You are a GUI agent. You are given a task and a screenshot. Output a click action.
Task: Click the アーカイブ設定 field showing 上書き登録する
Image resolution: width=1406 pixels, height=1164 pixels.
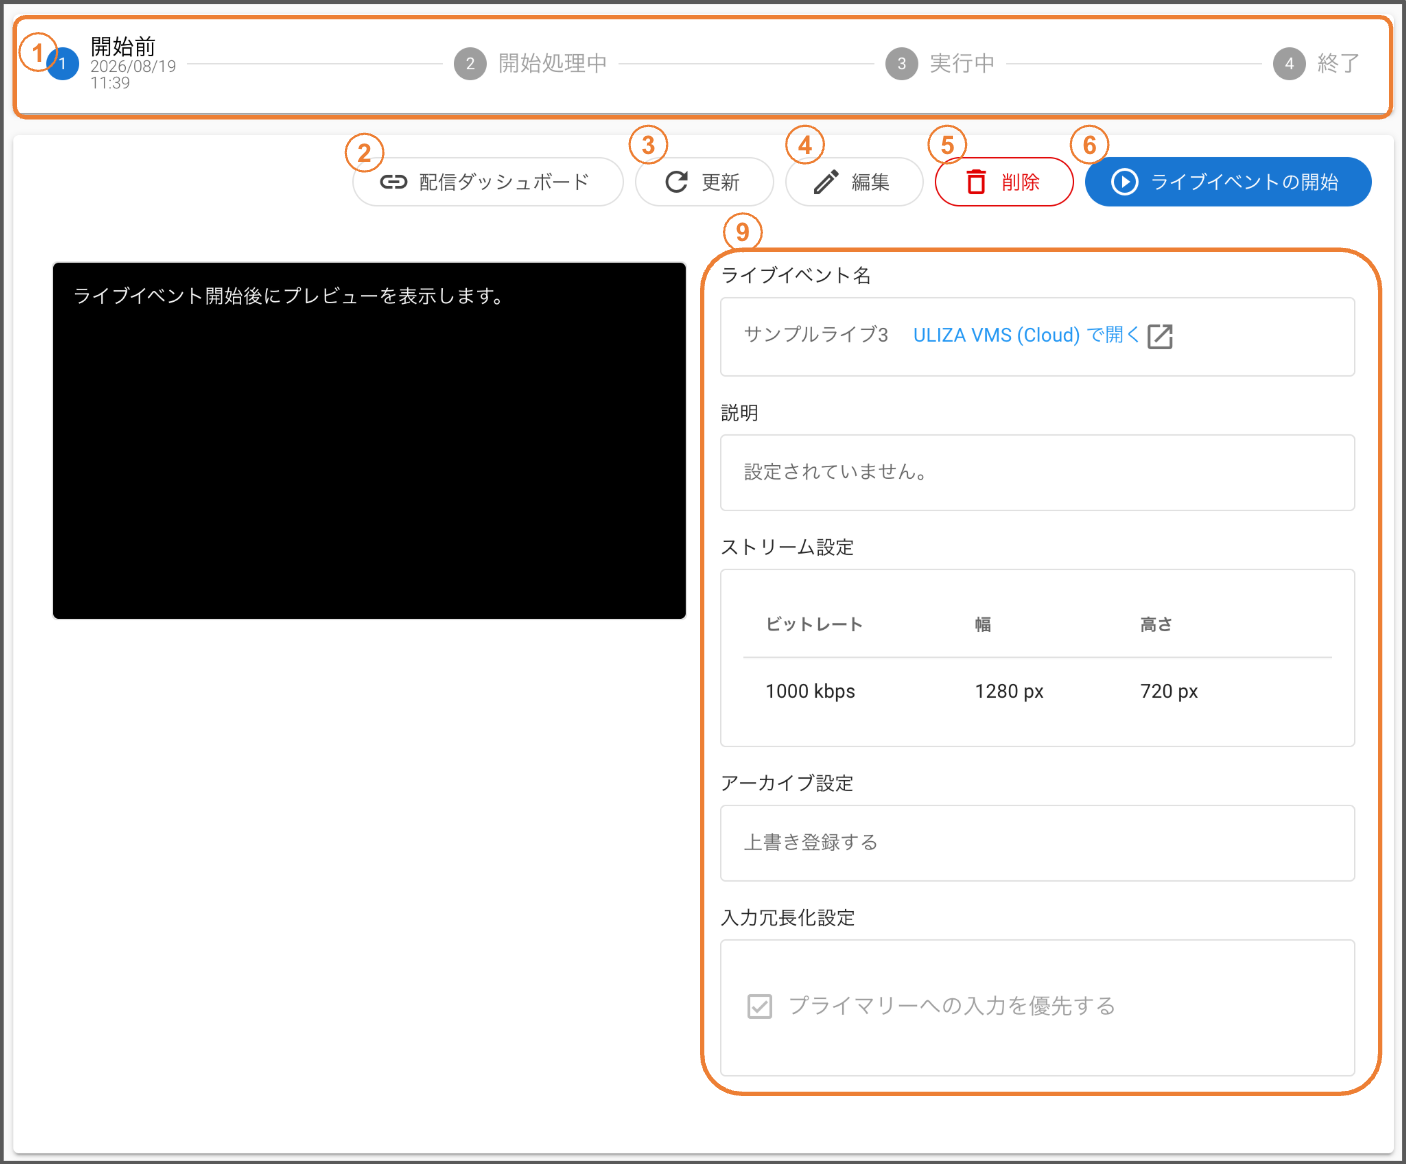click(1037, 843)
